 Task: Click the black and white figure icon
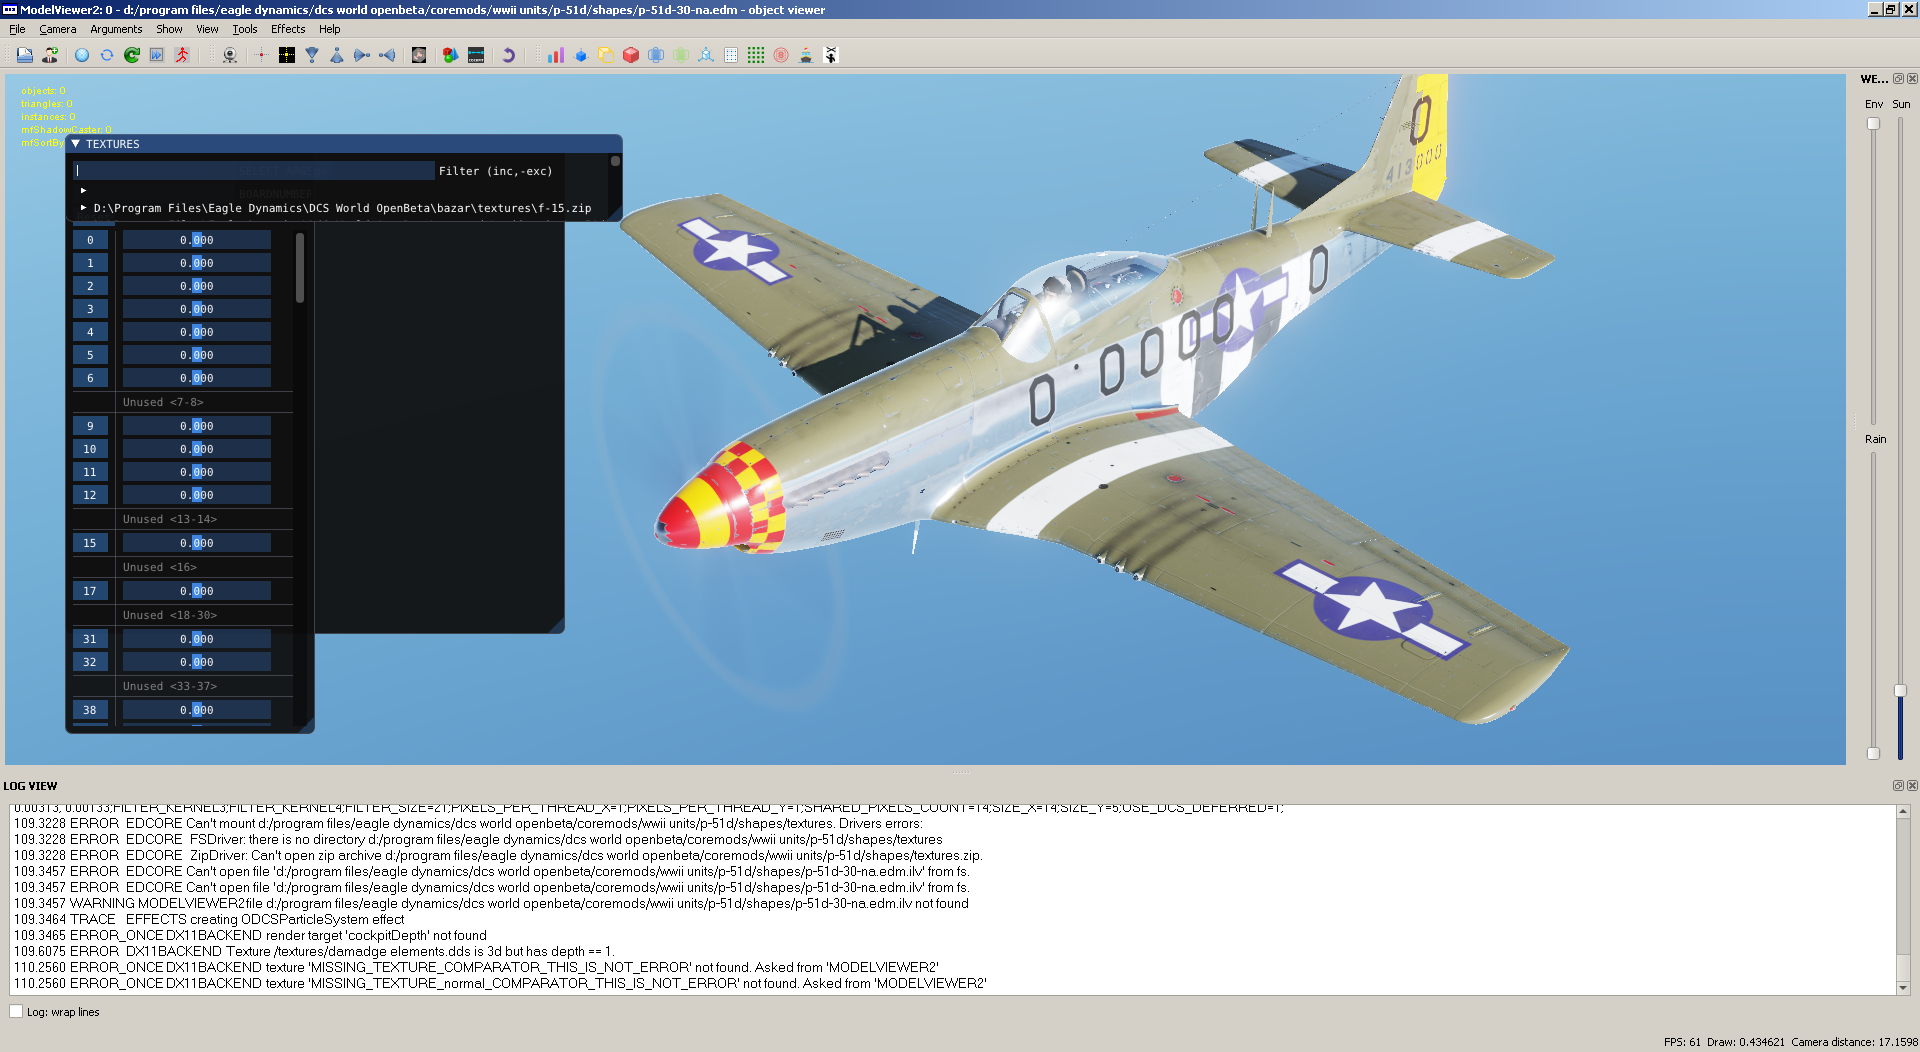tap(831, 55)
